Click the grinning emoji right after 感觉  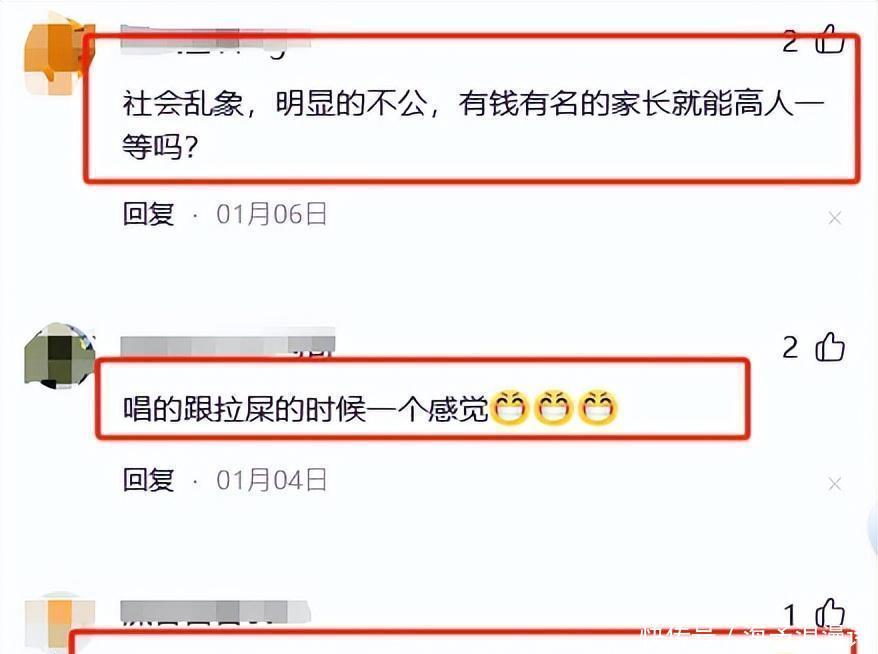click(x=510, y=408)
